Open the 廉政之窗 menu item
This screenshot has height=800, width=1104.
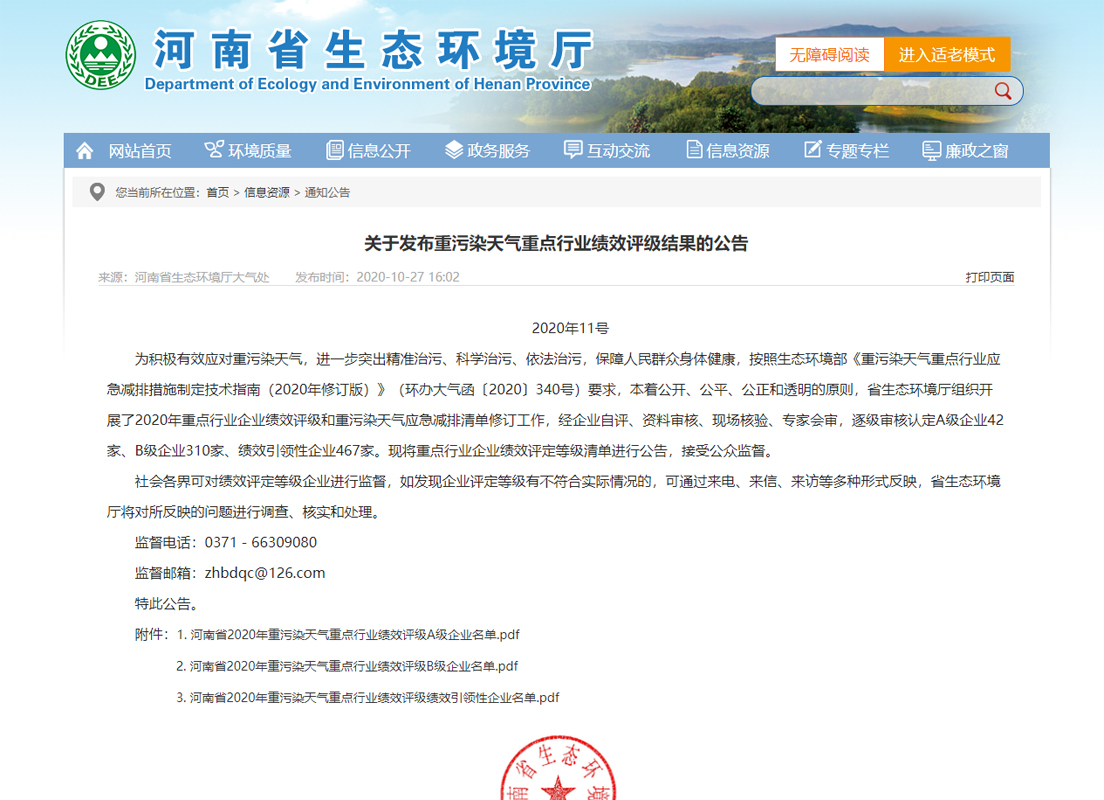(977, 151)
